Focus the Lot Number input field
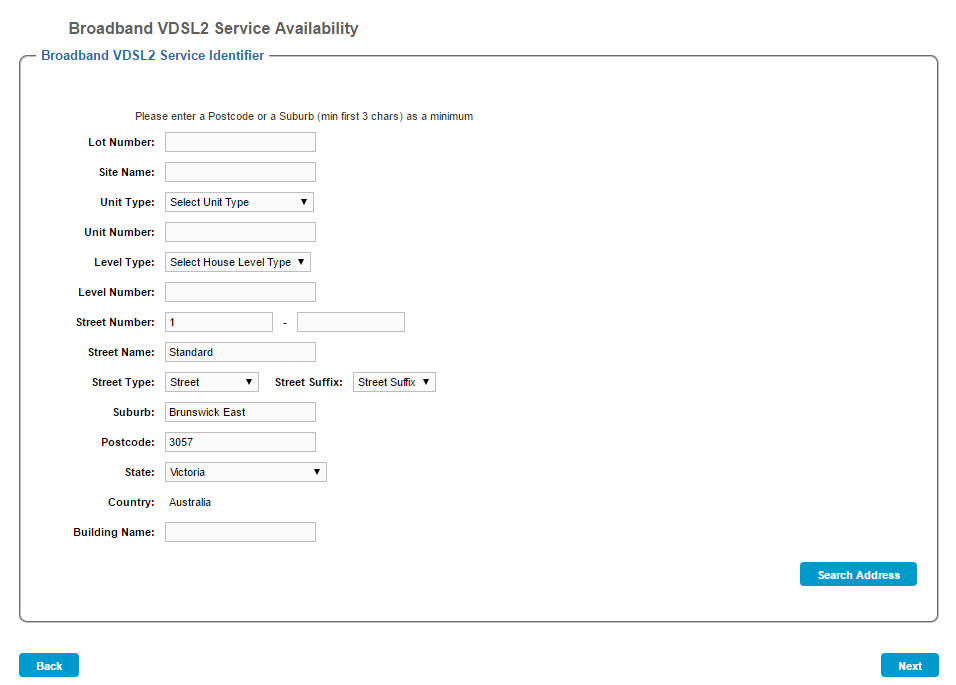 coord(240,142)
